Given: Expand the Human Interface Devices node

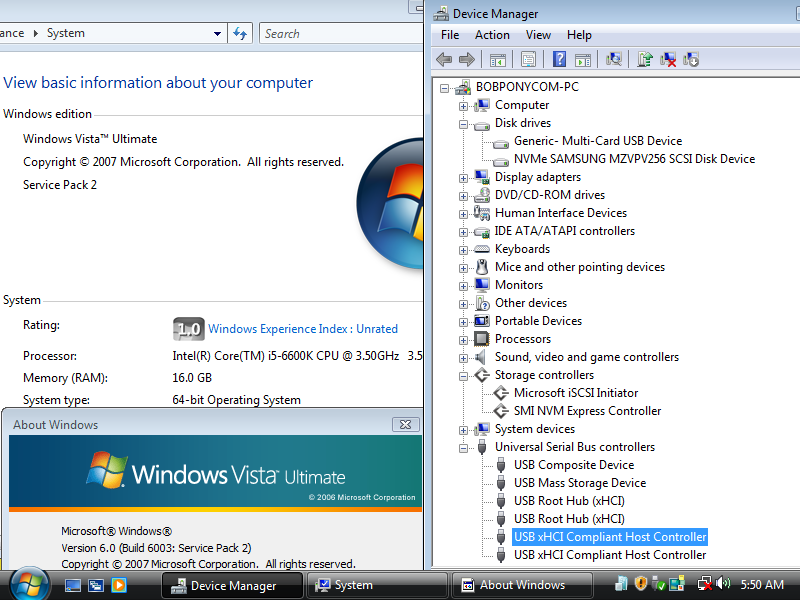Looking at the screenshot, I should [463, 214].
